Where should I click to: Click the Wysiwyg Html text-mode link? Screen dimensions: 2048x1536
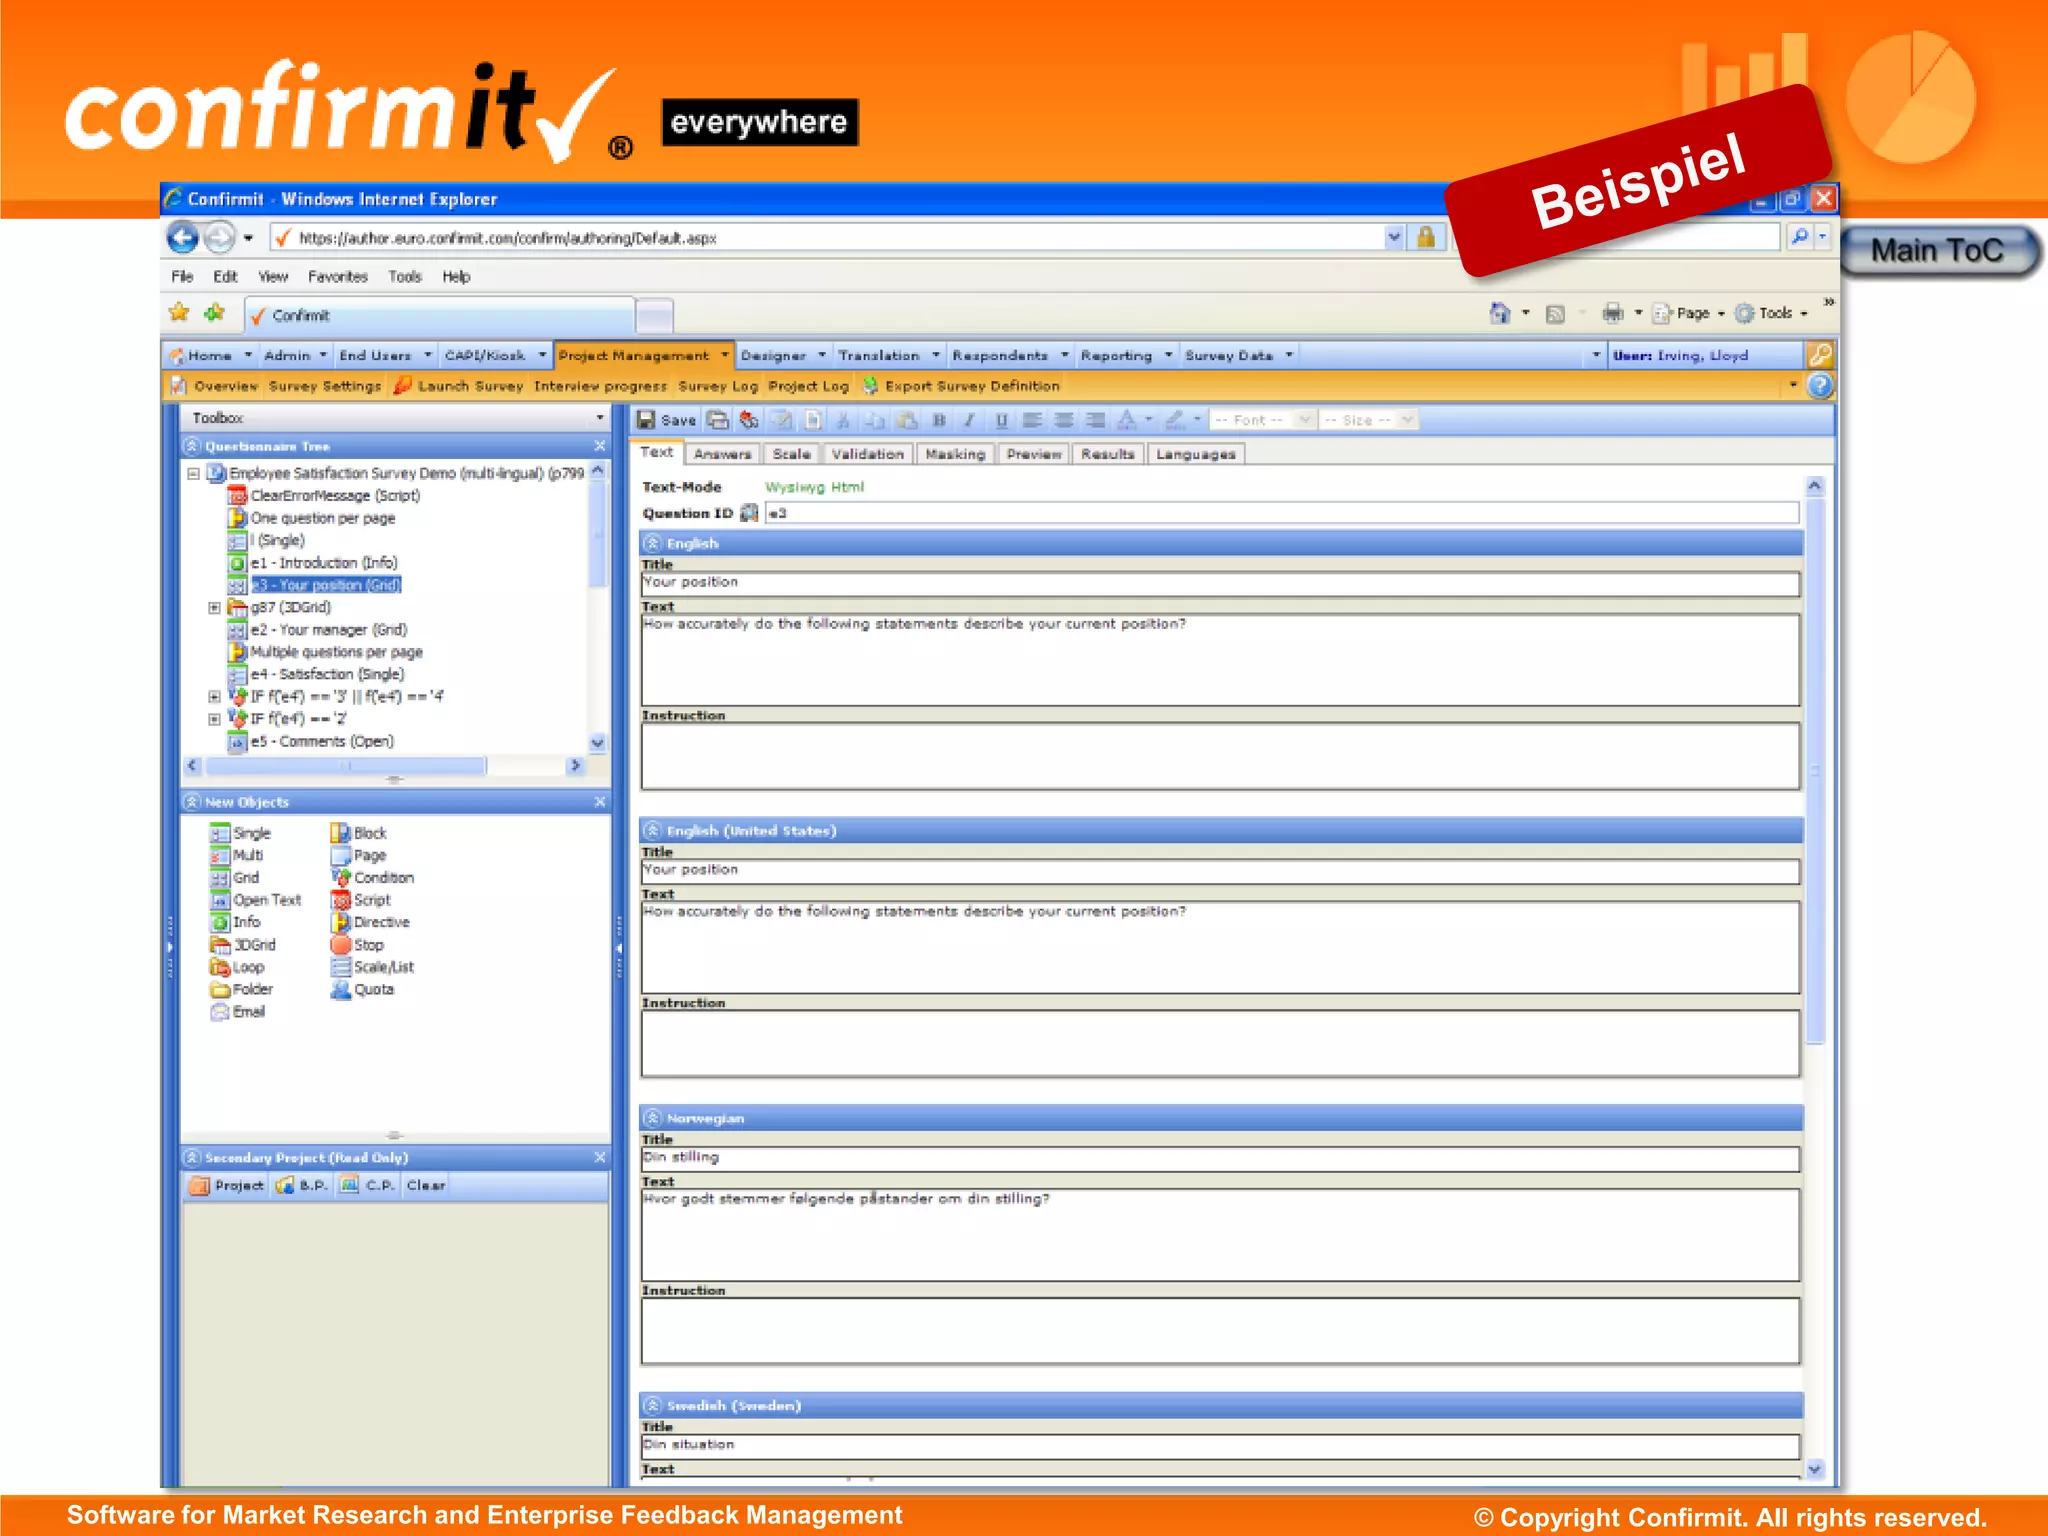tap(814, 487)
